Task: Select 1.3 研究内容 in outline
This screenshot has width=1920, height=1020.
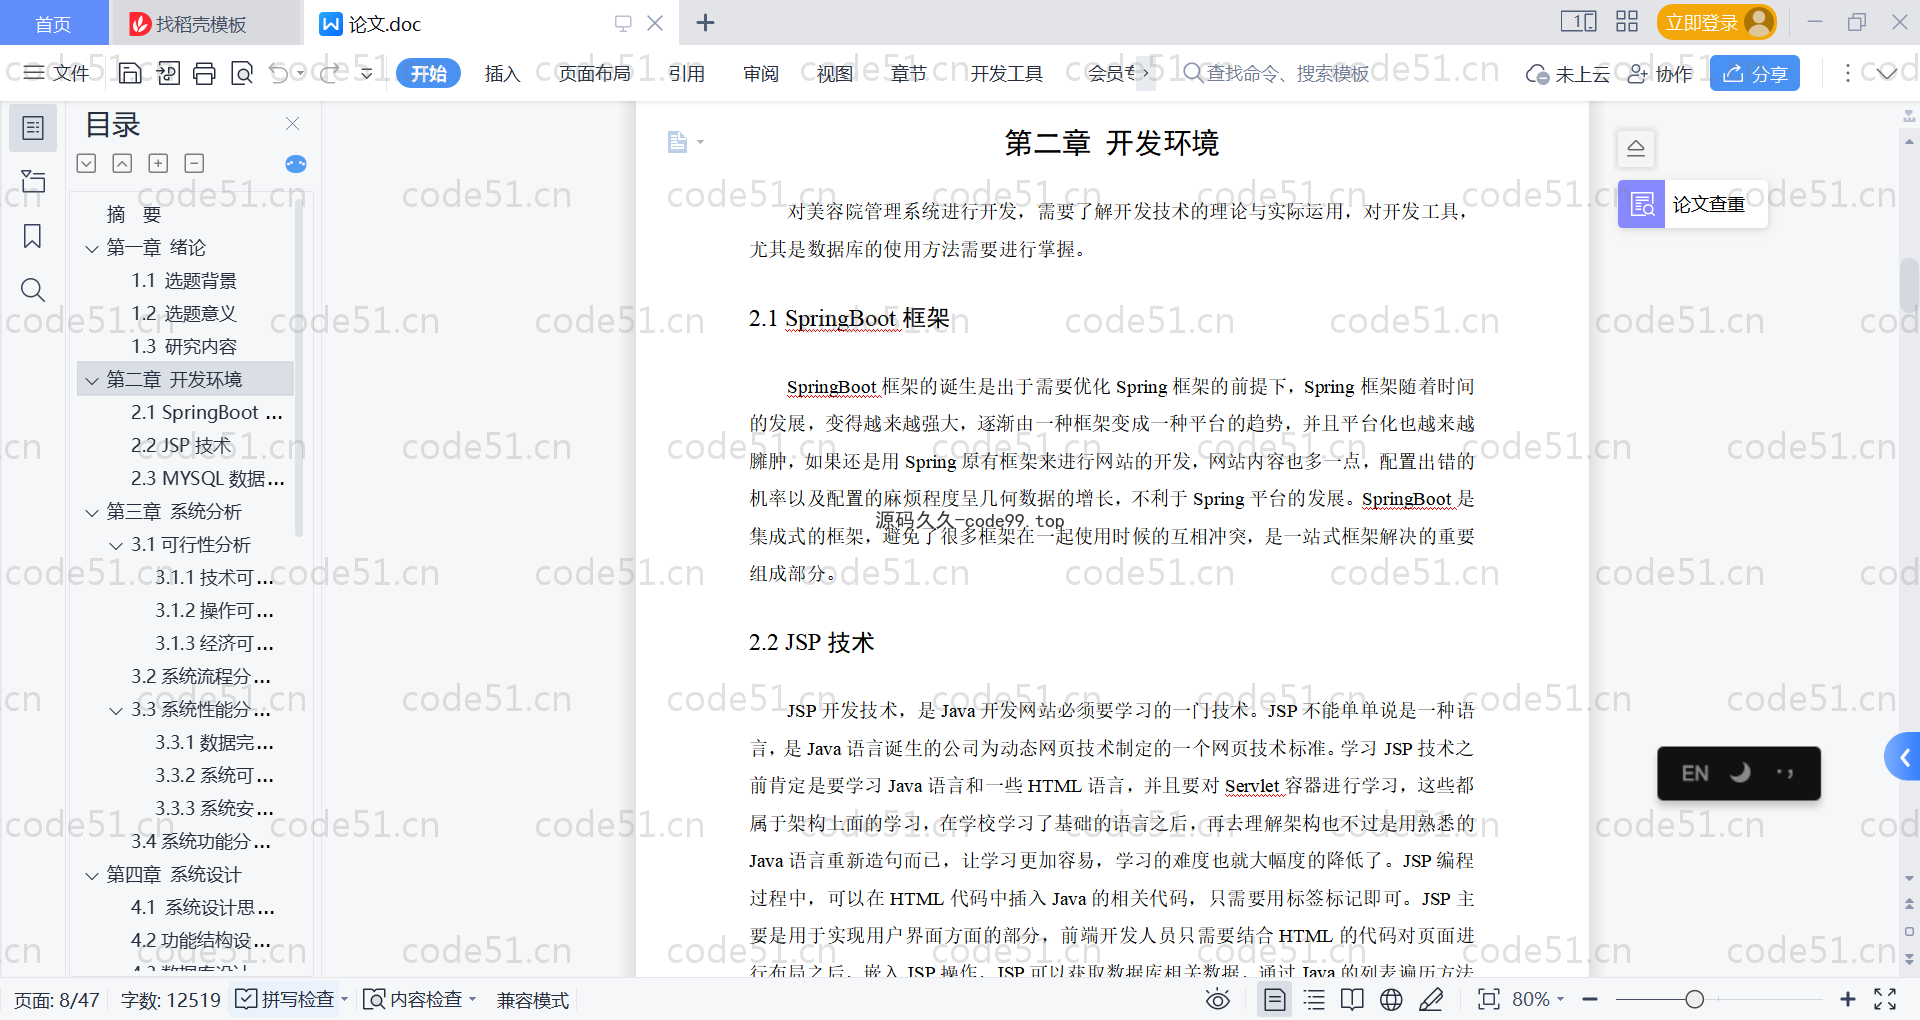Action: (184, 347)
